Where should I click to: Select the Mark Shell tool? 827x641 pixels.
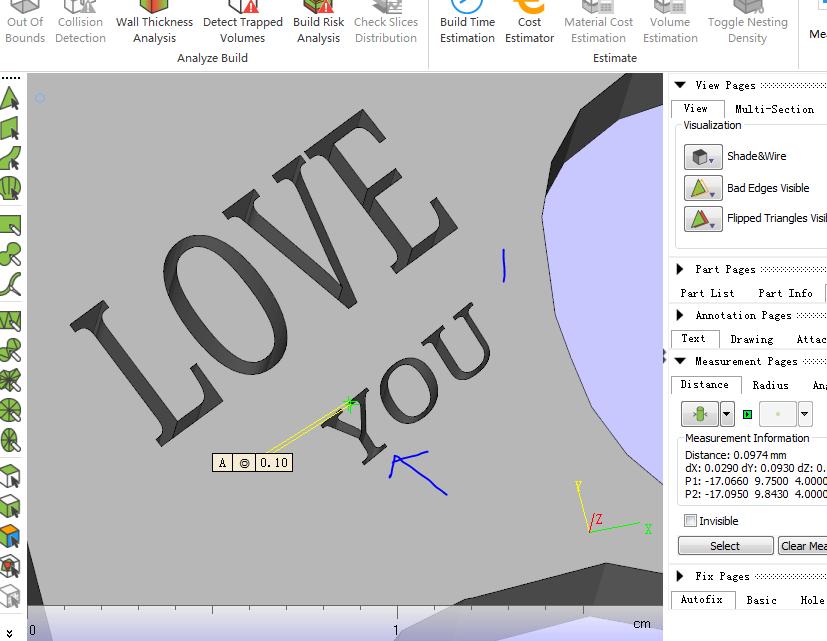pyautogui.click(x=11, y=188)
